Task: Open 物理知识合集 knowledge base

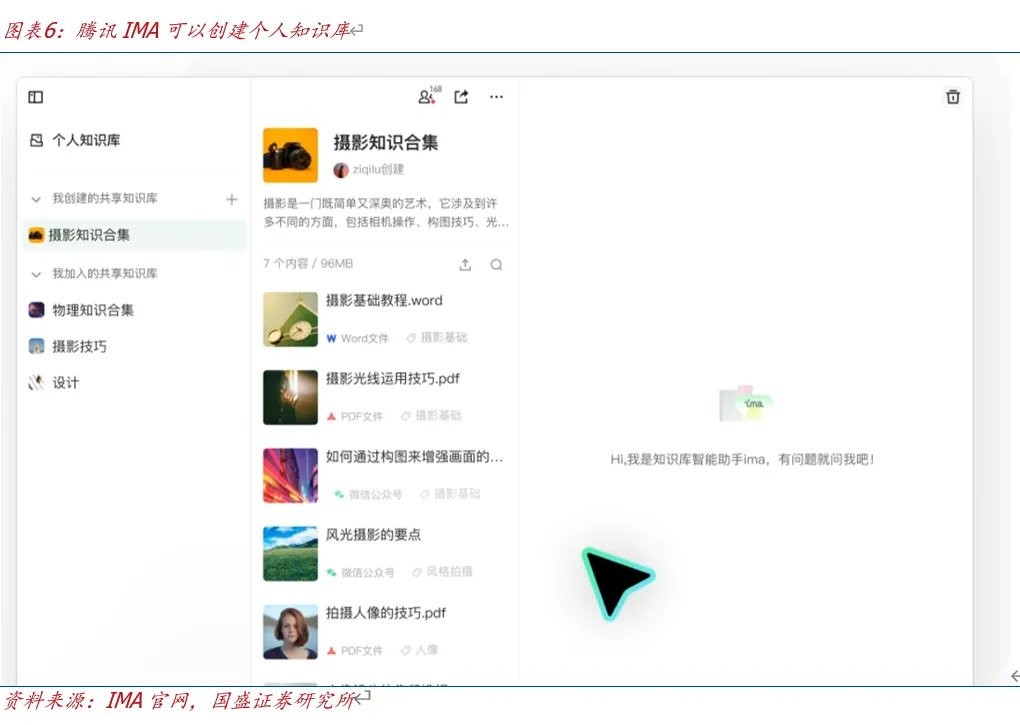Action: click(92, 310)
